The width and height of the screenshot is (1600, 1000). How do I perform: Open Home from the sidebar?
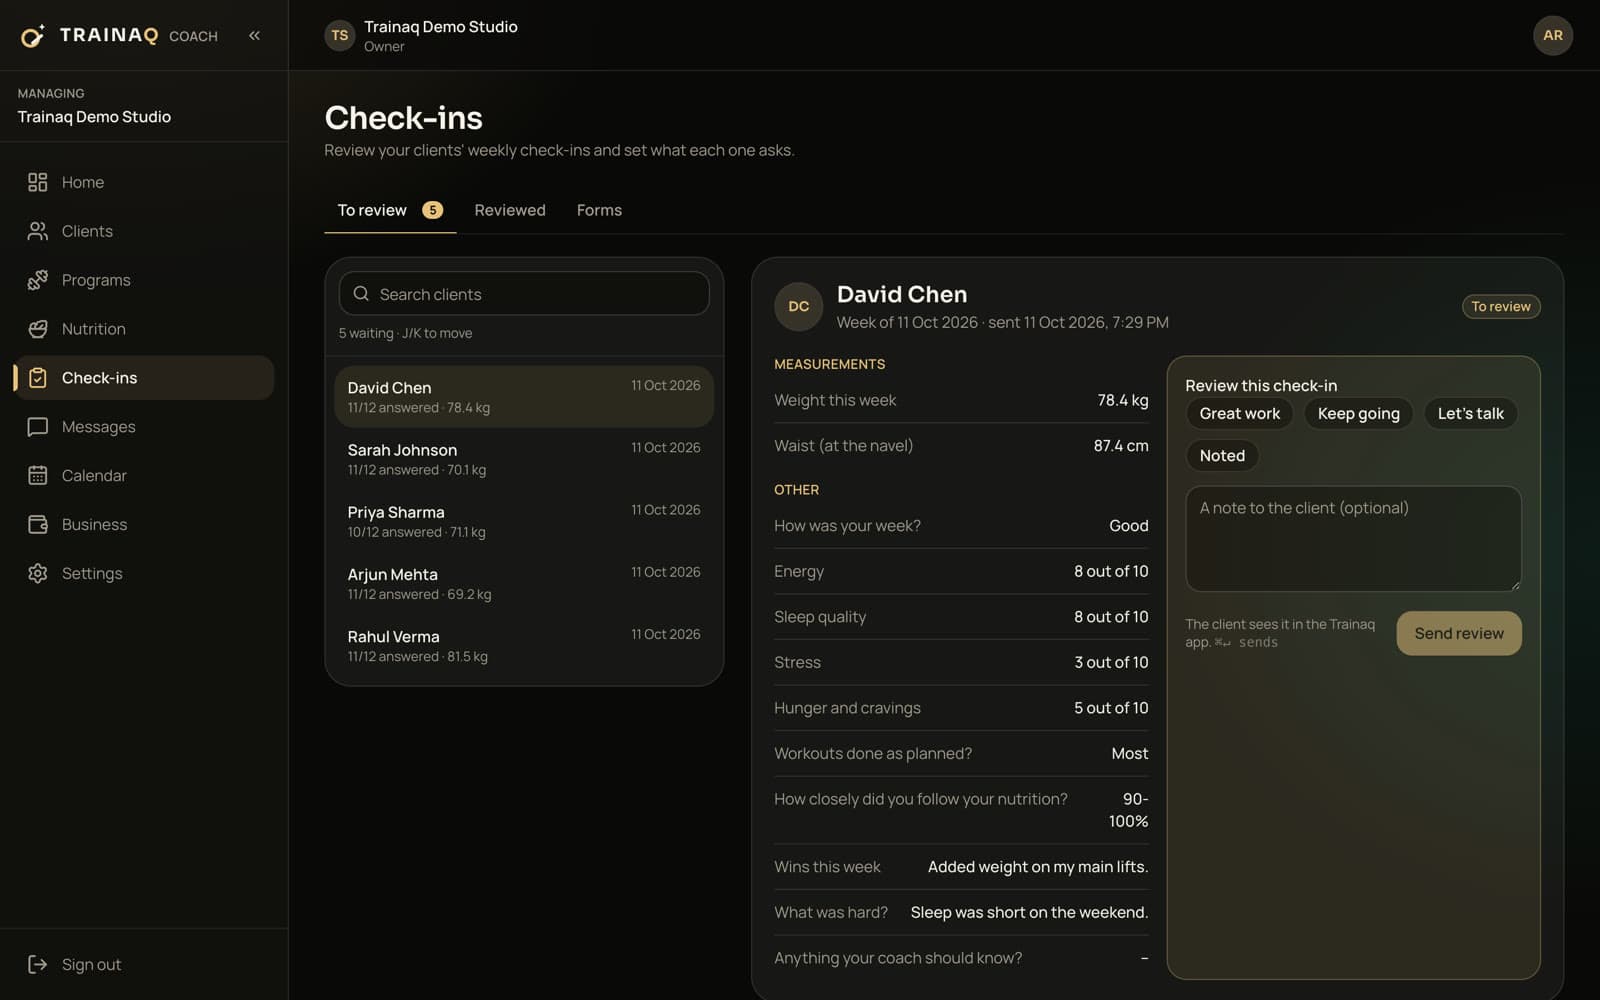point(144,182)
